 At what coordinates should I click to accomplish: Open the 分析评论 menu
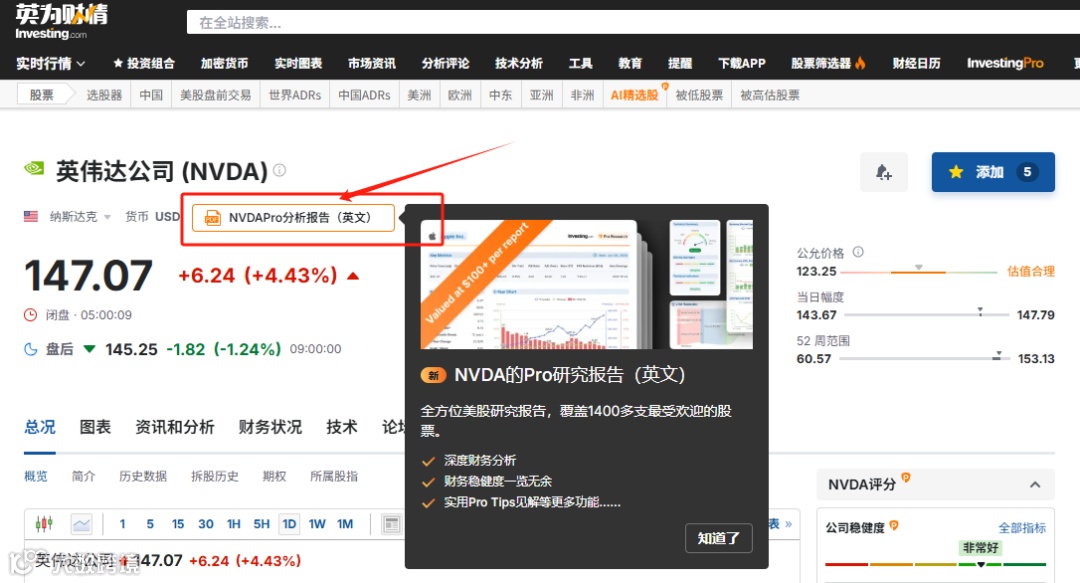pos(446,63)
